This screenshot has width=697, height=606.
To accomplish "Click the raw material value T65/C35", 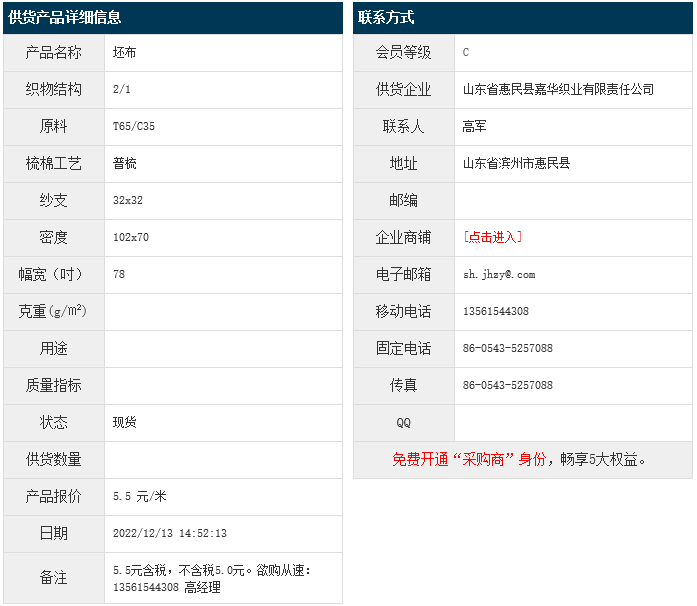I will click(134, 126).
